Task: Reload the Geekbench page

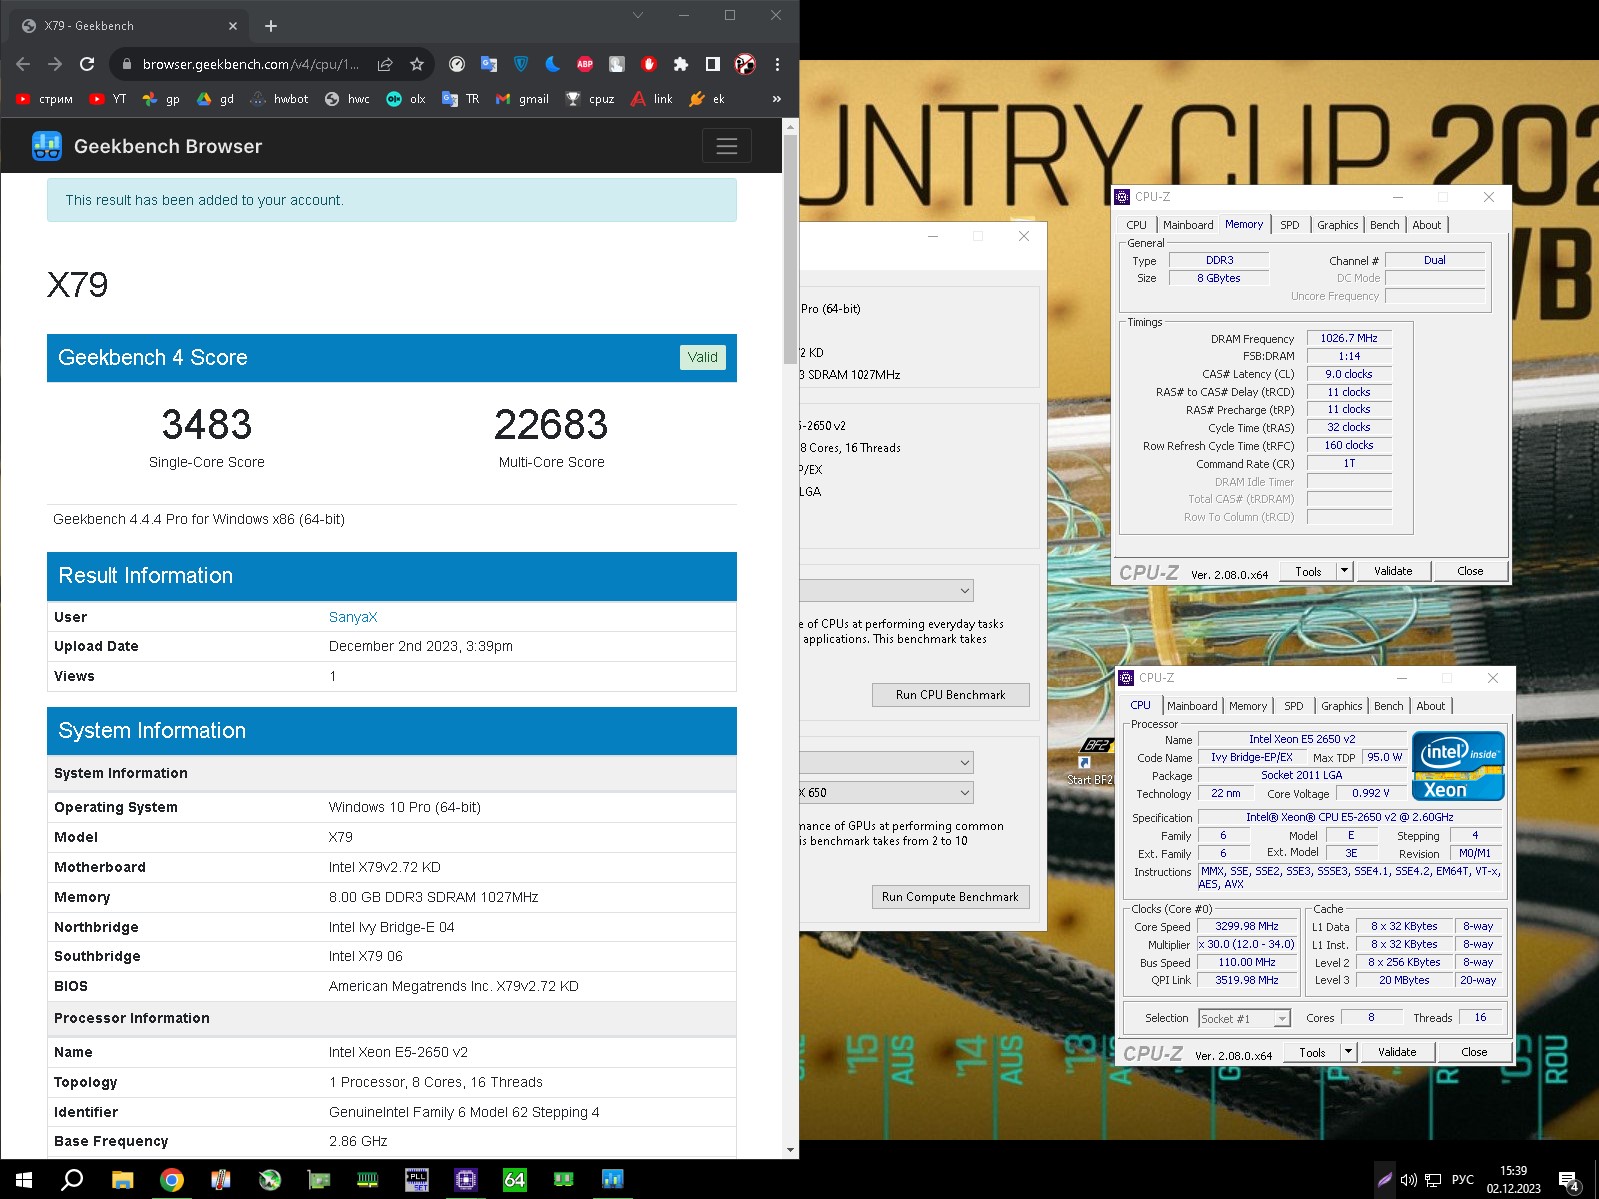Action: pyautogui.click(x=87, y=64)
